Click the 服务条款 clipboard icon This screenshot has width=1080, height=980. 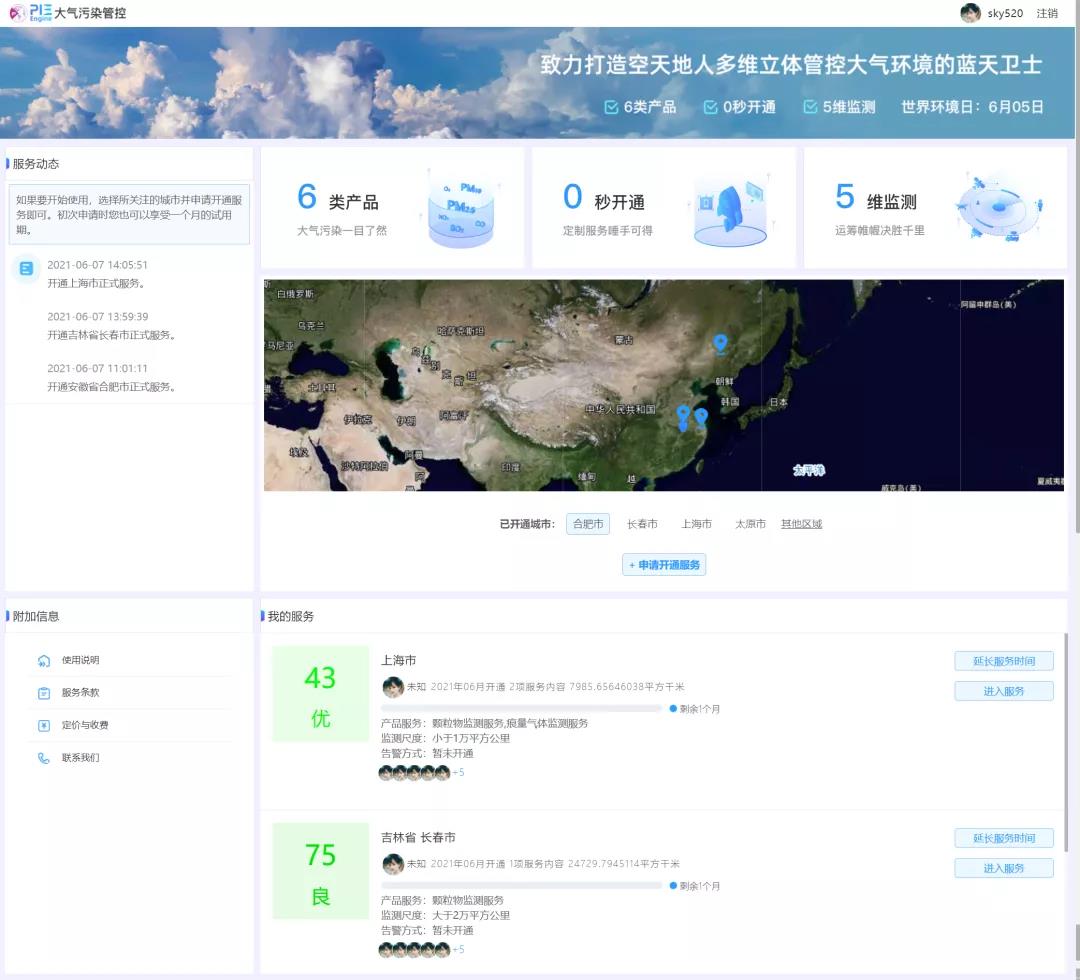[41, 692]
